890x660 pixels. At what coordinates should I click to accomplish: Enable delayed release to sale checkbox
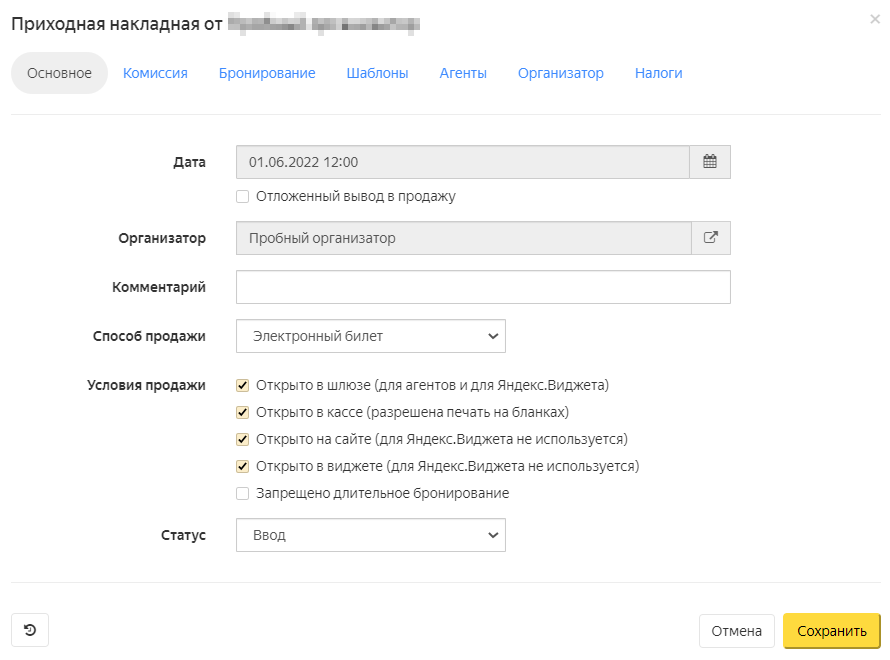tap(242, 197)
